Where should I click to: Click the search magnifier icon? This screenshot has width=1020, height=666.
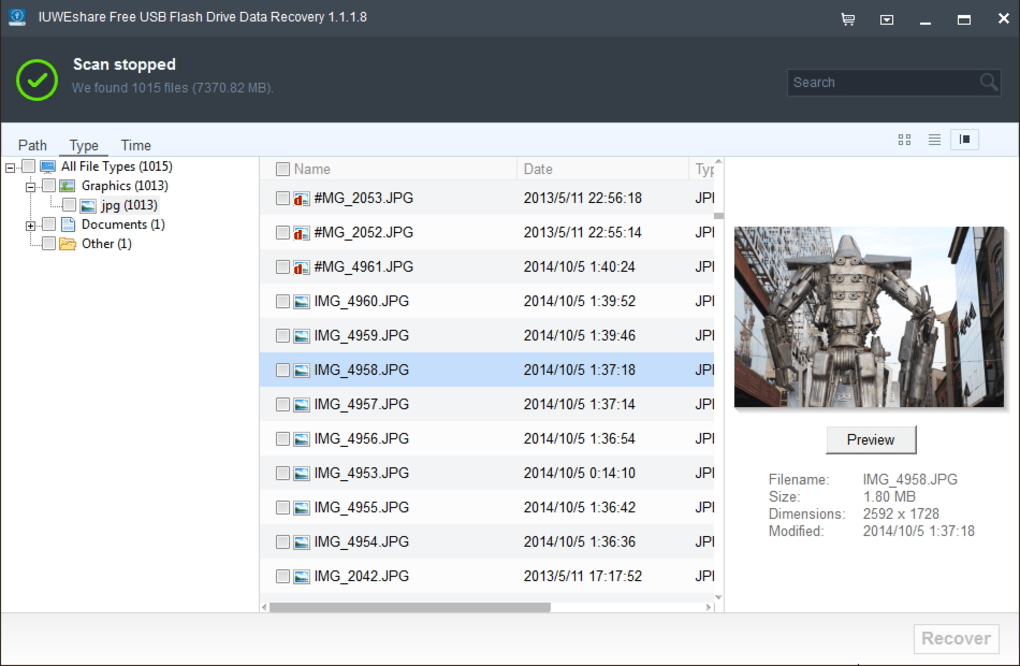click(x=987, y=82)
